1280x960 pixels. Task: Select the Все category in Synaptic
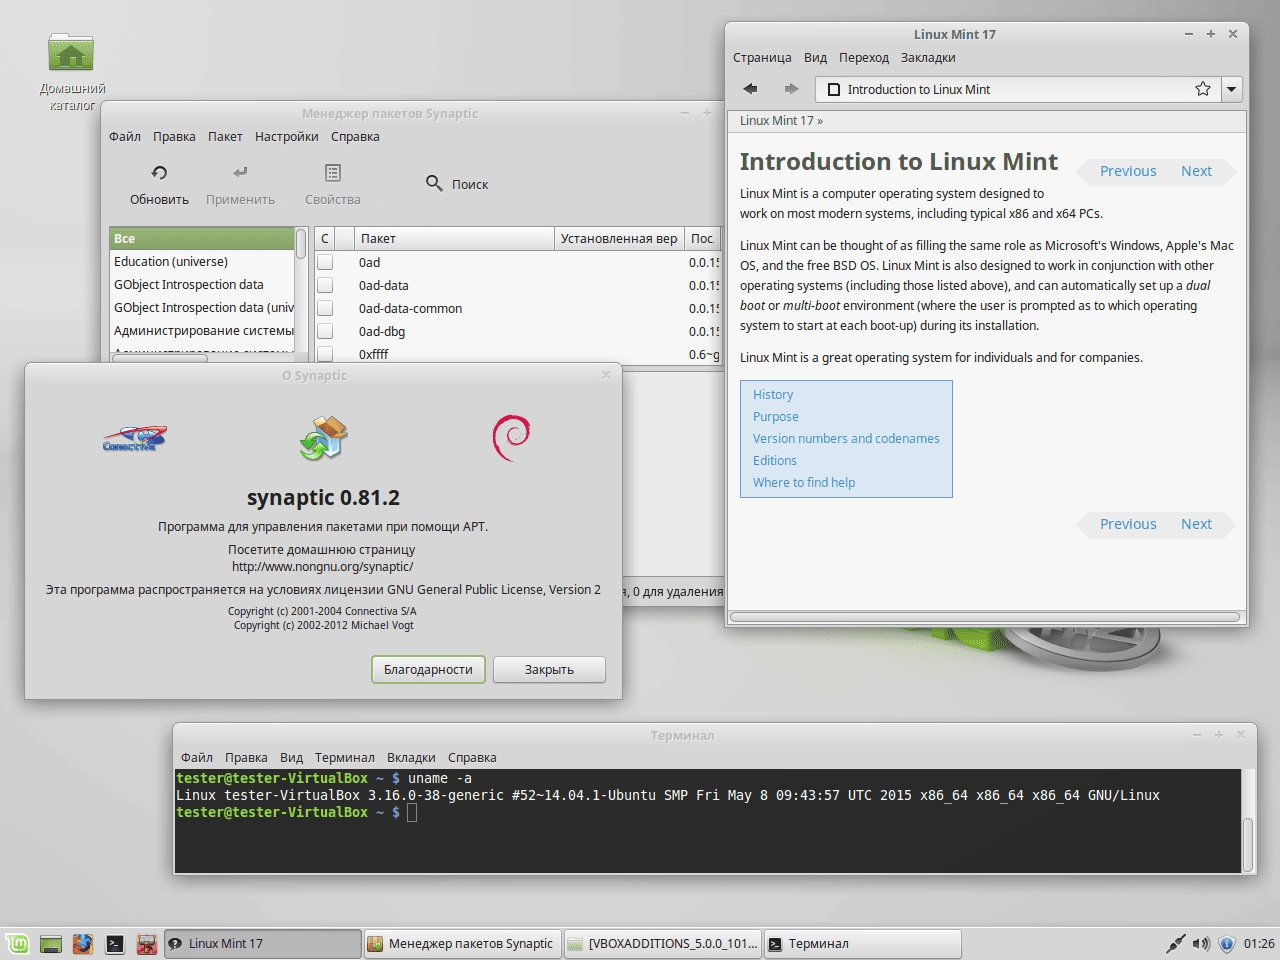202,238
